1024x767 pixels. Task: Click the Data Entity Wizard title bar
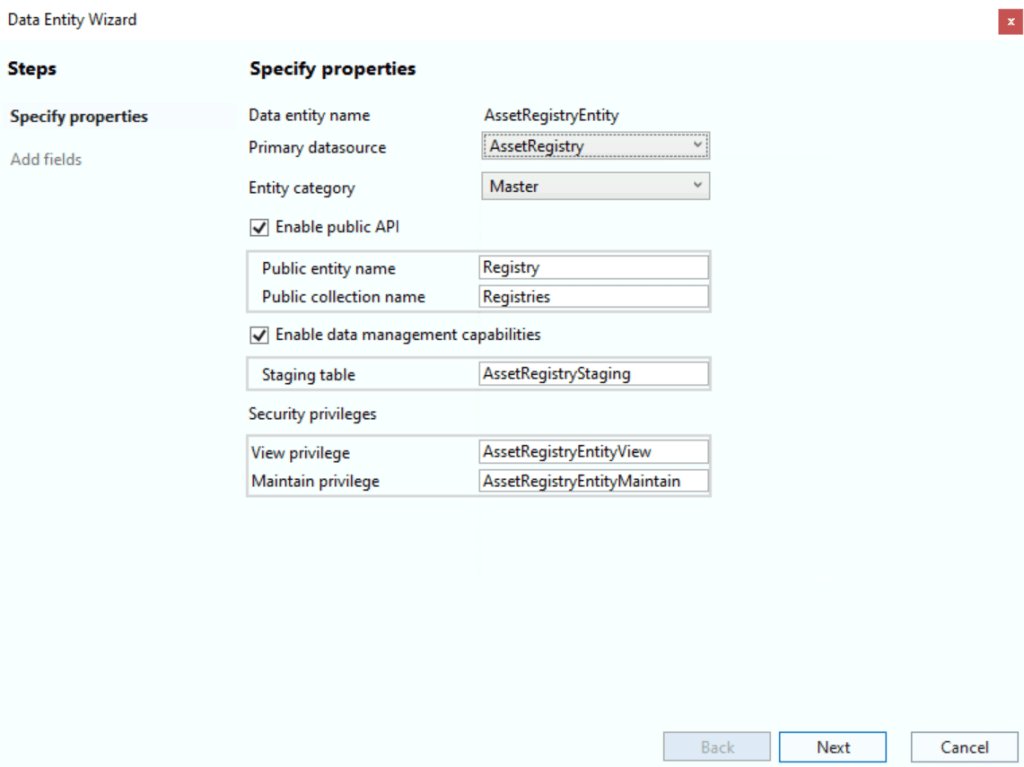(400, 20)
